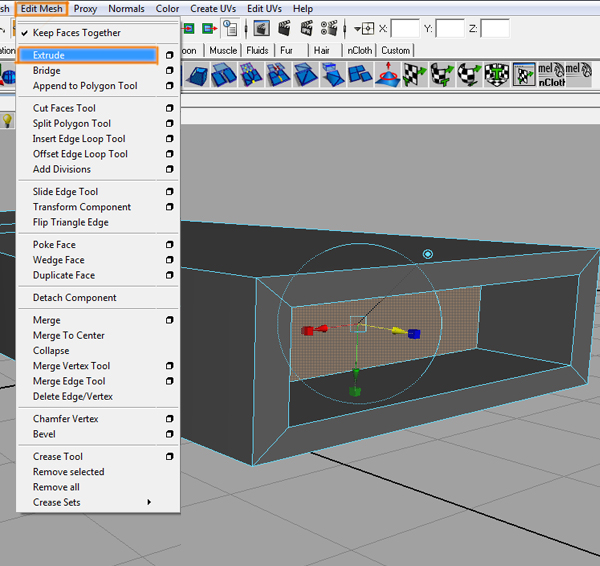Switch to the nCloth shelf tab
Screen dimensions: 600x566
coord(359,51)
